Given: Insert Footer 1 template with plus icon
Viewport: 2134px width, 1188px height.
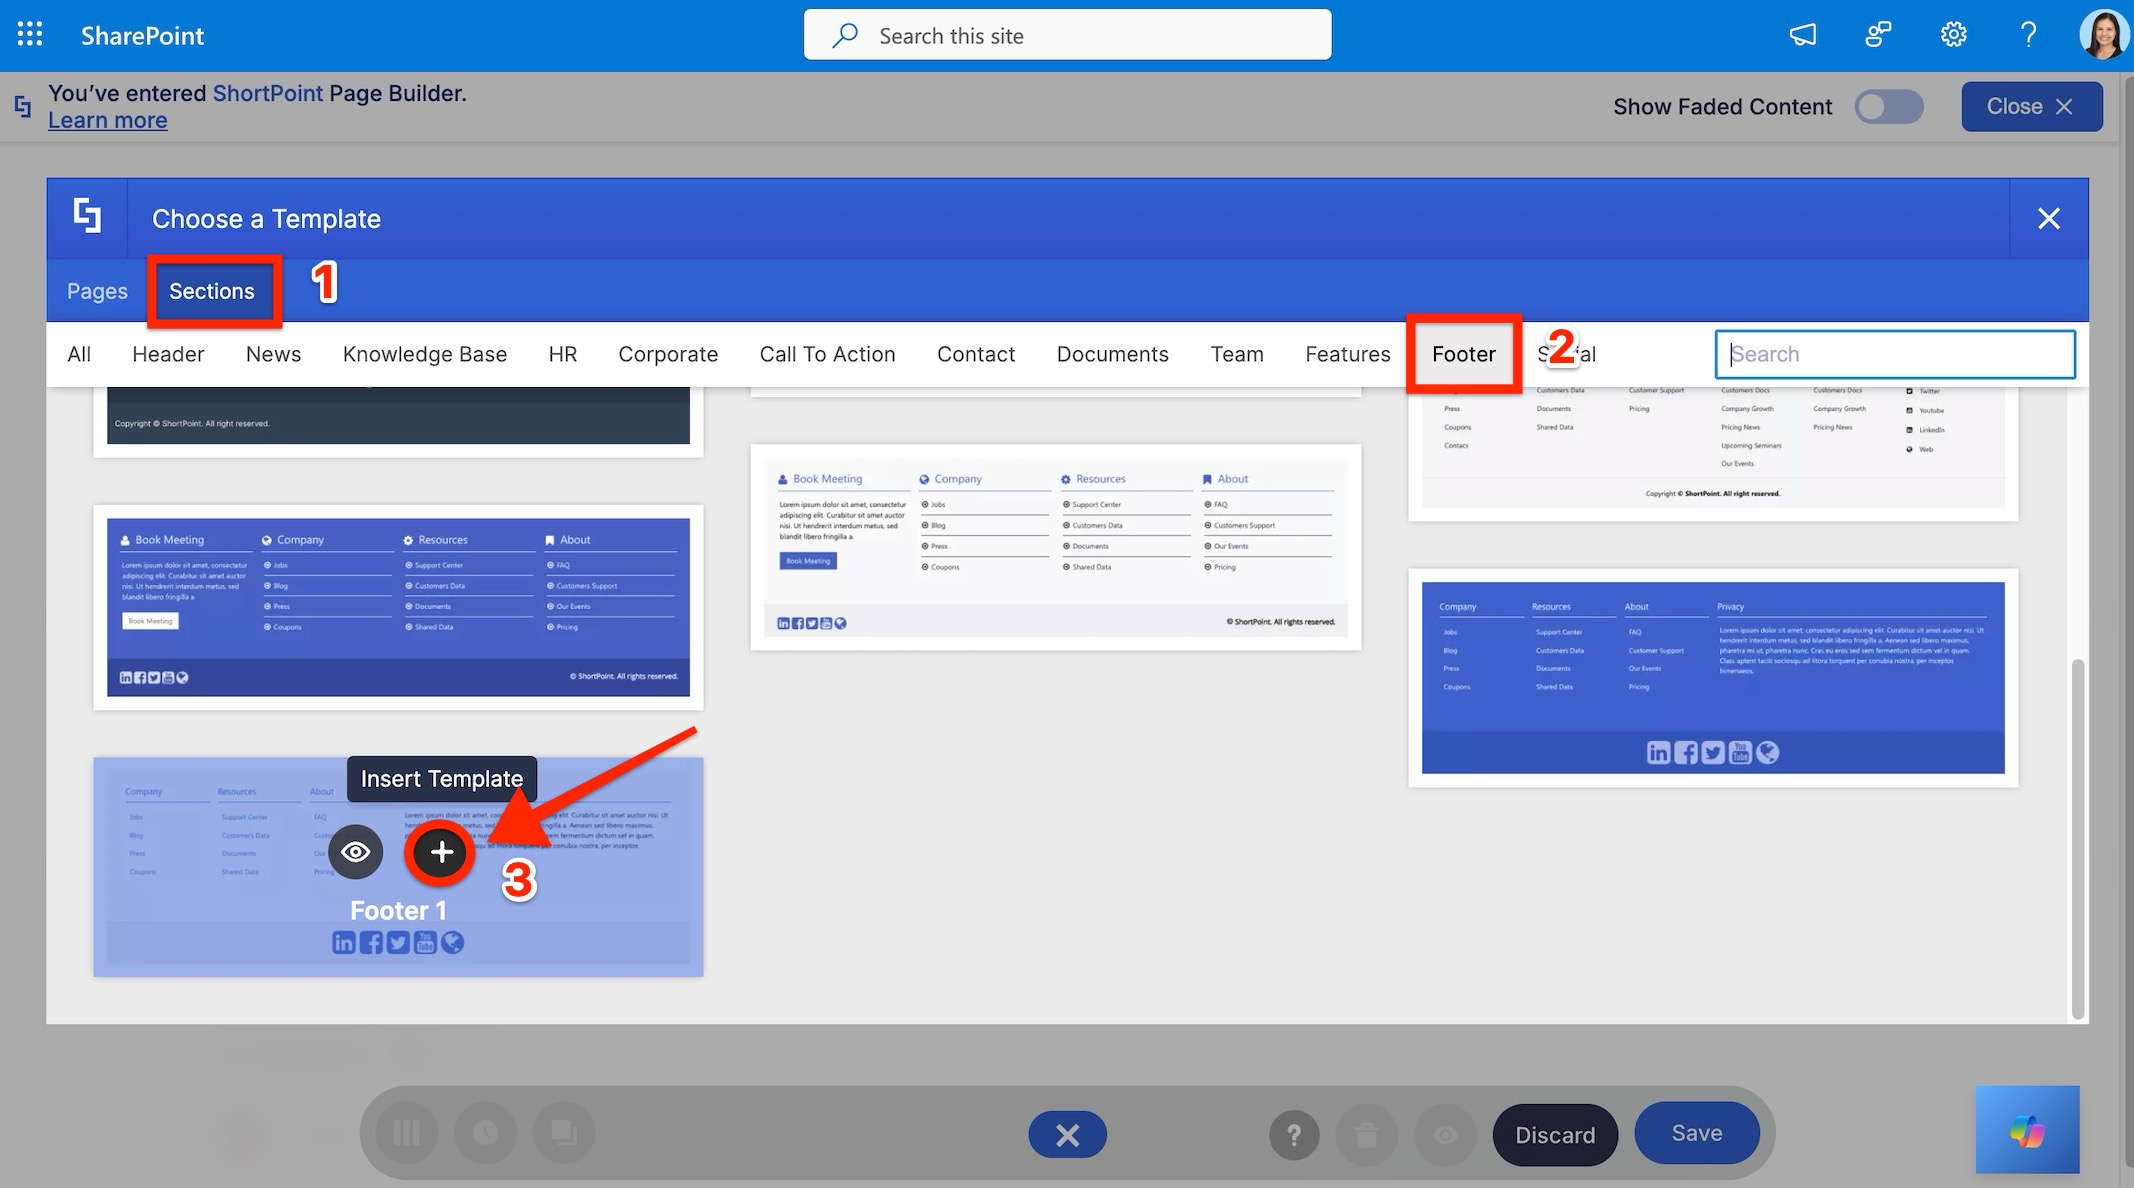Looking at the screenshot, I should coord(442,852).
